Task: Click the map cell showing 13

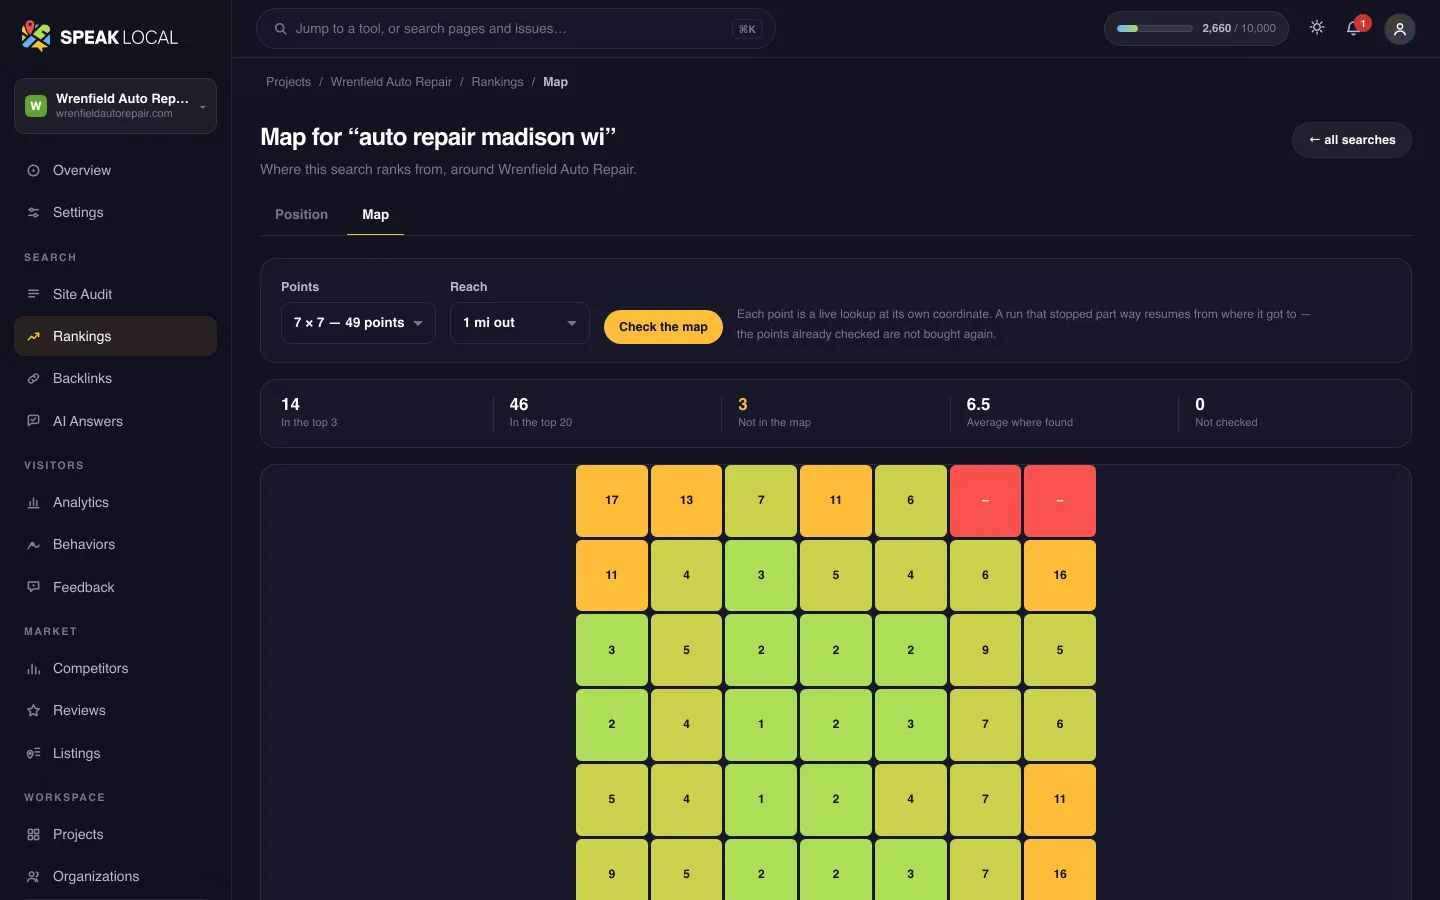Action: click(x=686, y=501)
